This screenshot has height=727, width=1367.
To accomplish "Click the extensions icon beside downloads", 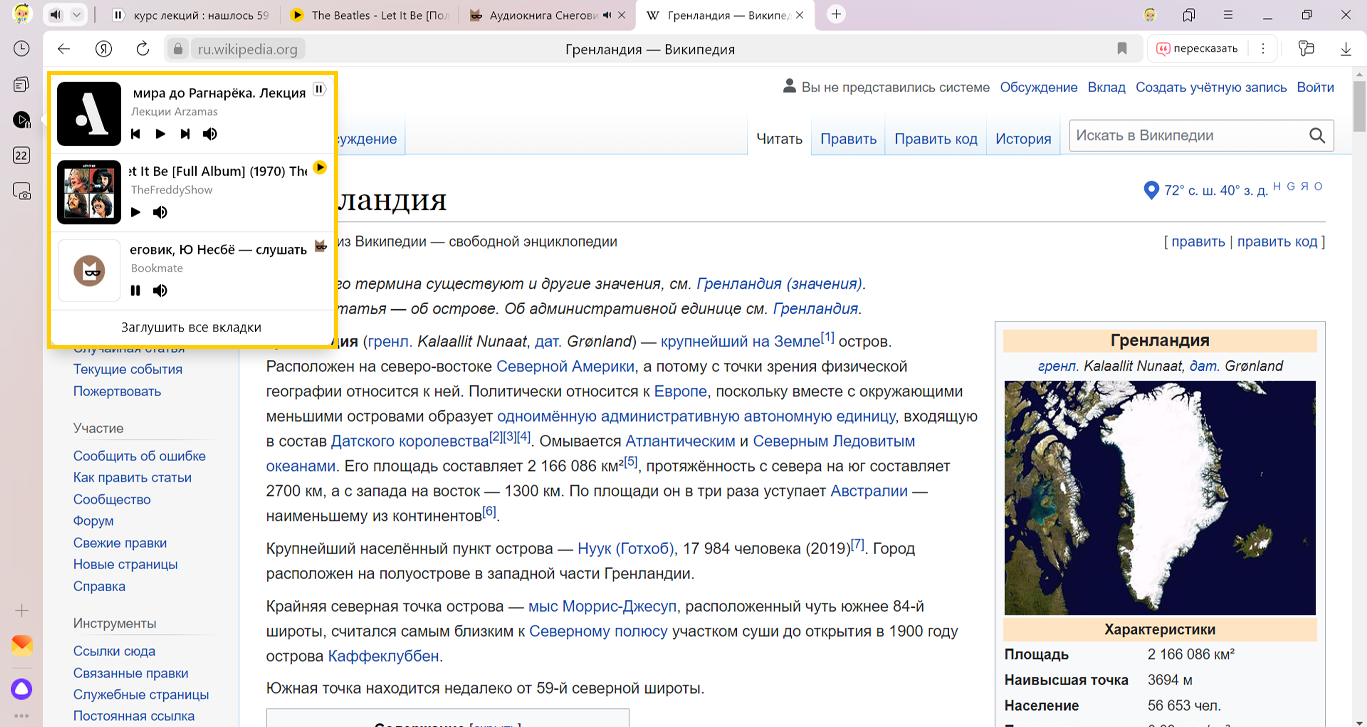I will [1306, 49].
